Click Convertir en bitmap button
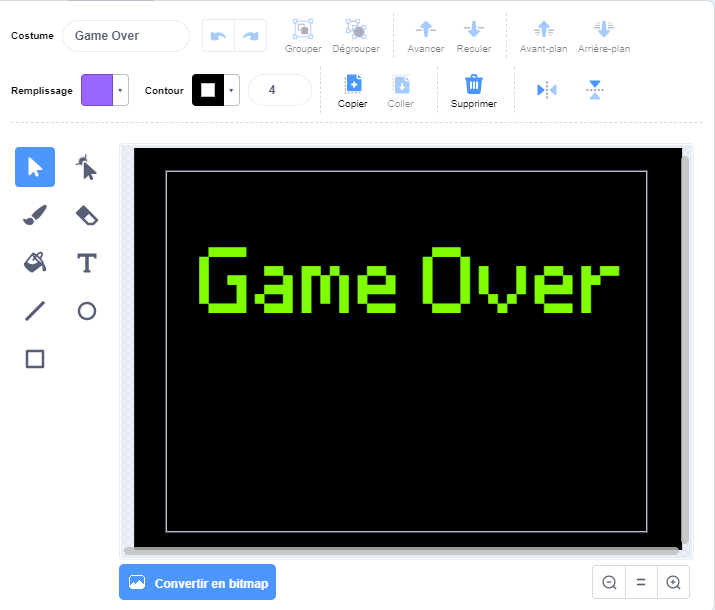Viewport: 715px width, 610px height. click(197, 583)
